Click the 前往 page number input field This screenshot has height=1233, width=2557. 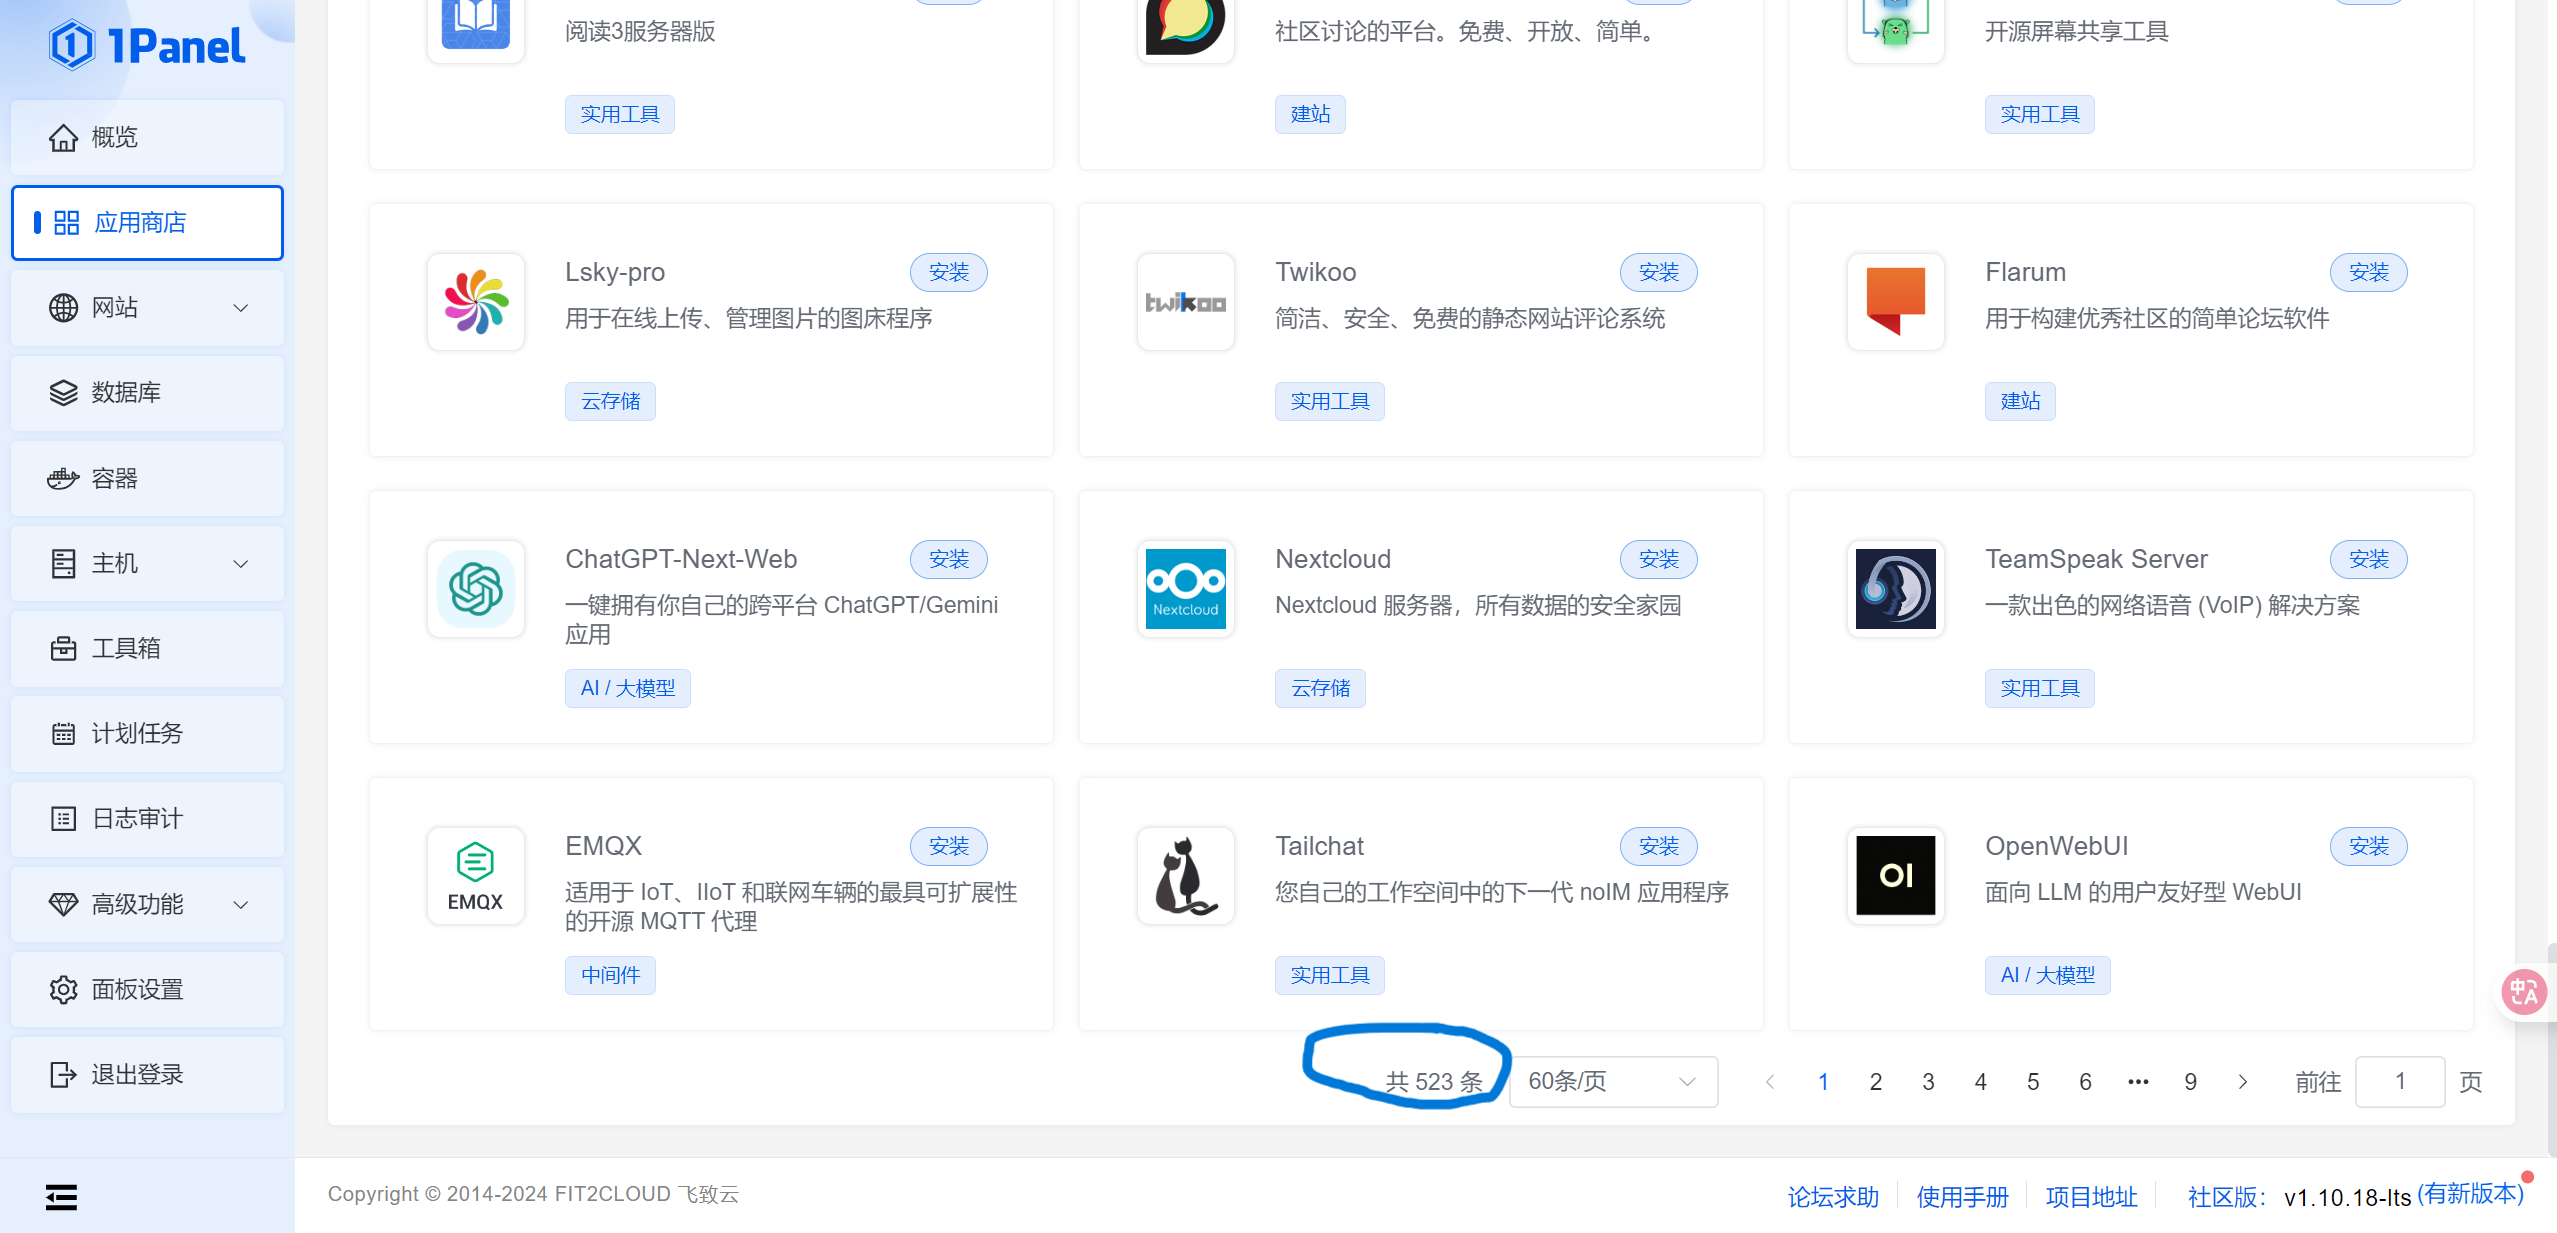(x=2399, y=1081)
